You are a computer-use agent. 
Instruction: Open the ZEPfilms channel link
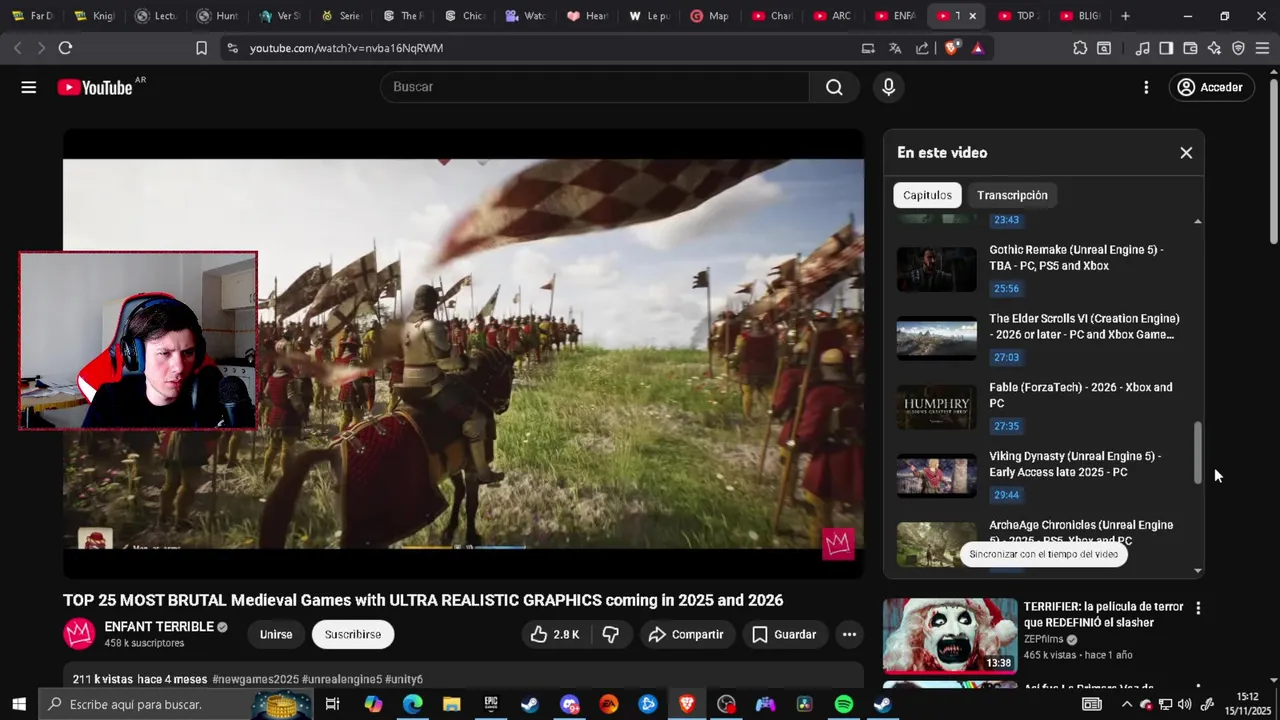tap(1044, 639)
